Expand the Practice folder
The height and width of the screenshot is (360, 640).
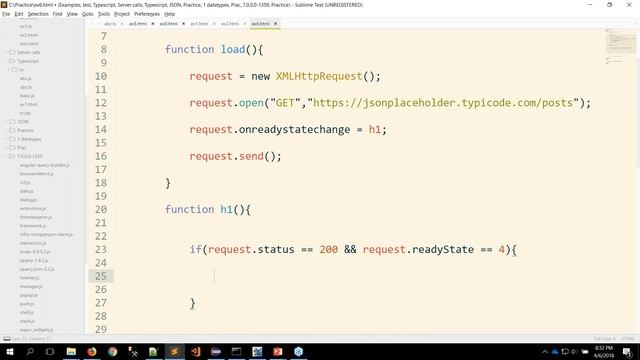pos(7,130)
